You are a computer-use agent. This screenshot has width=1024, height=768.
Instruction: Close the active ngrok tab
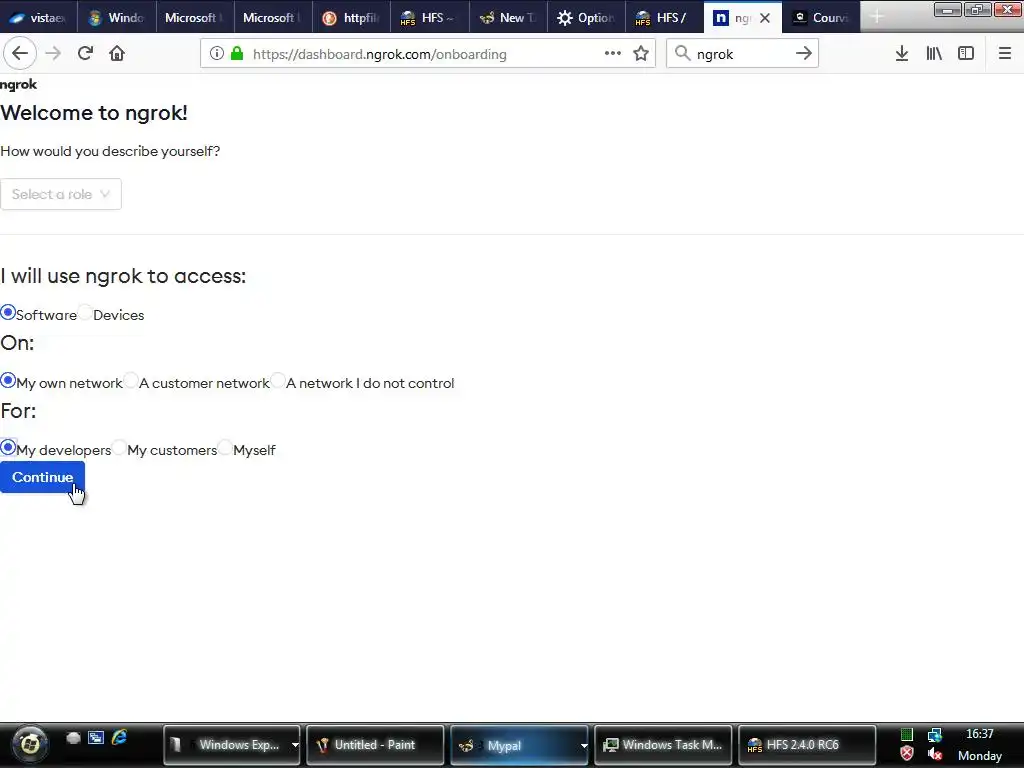pyautogui.click(x=765, y=18)
